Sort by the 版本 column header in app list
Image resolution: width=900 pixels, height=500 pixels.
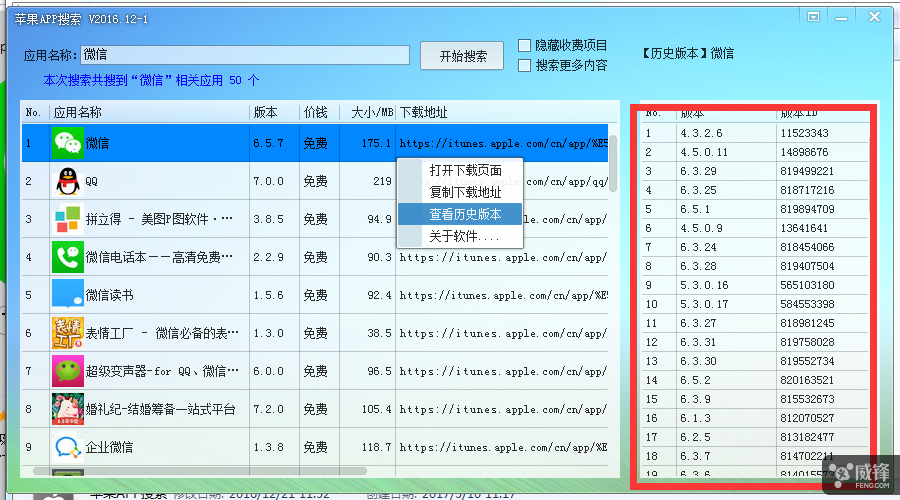(x=274, y=113)
